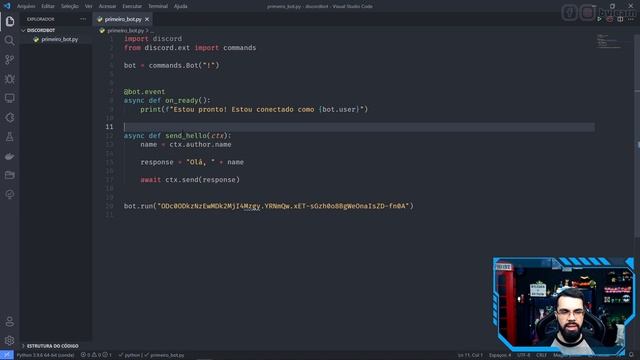Click the 'Olá, ' string literal
Screen dimensions: 640x360
point(200,162)
